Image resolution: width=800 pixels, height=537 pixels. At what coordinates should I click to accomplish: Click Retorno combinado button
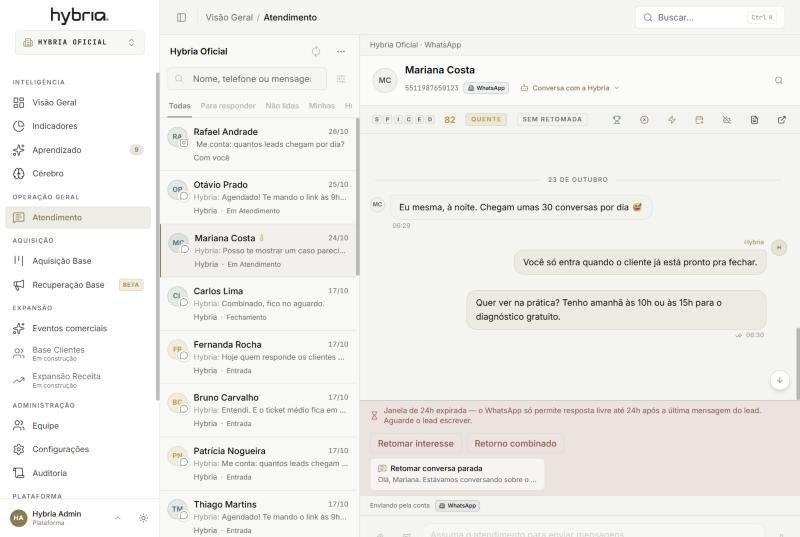[x=515, y=443]
